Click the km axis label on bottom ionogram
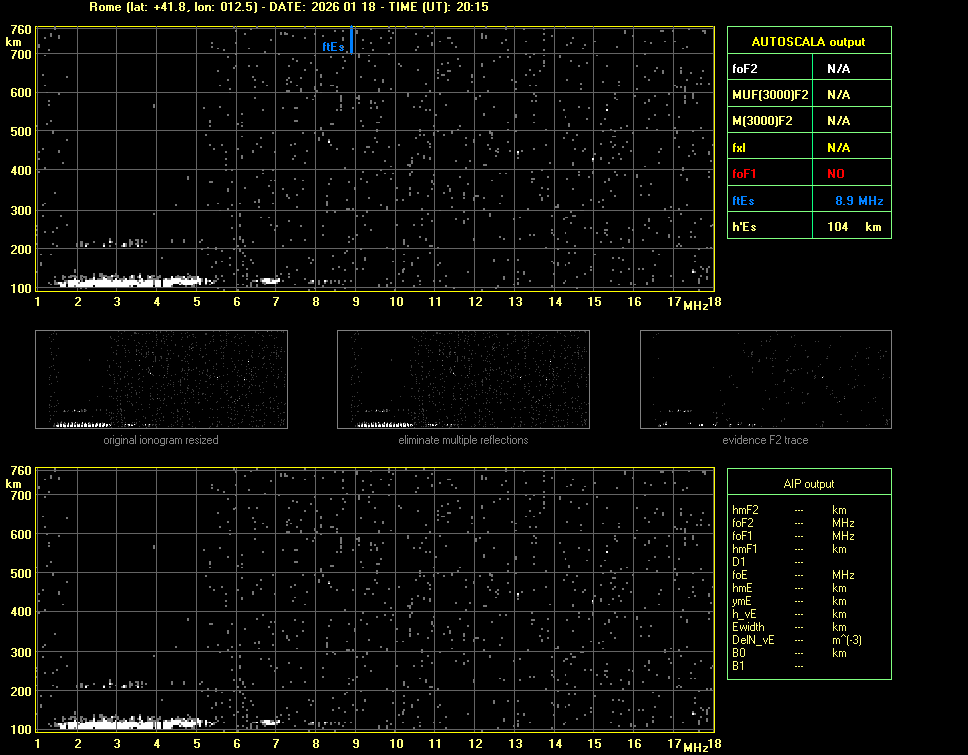Image resolution: width=968 pixels, height=755 pixels. click(13, 484)
